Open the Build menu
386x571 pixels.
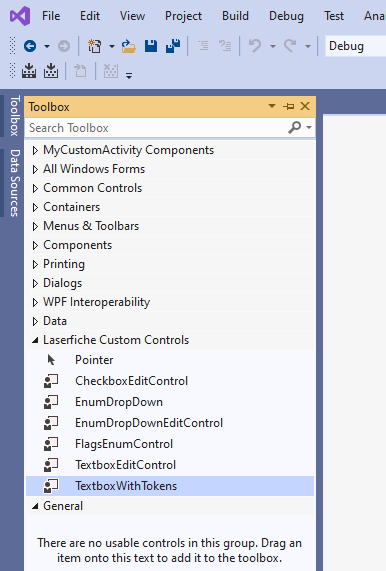pos(235,16)
